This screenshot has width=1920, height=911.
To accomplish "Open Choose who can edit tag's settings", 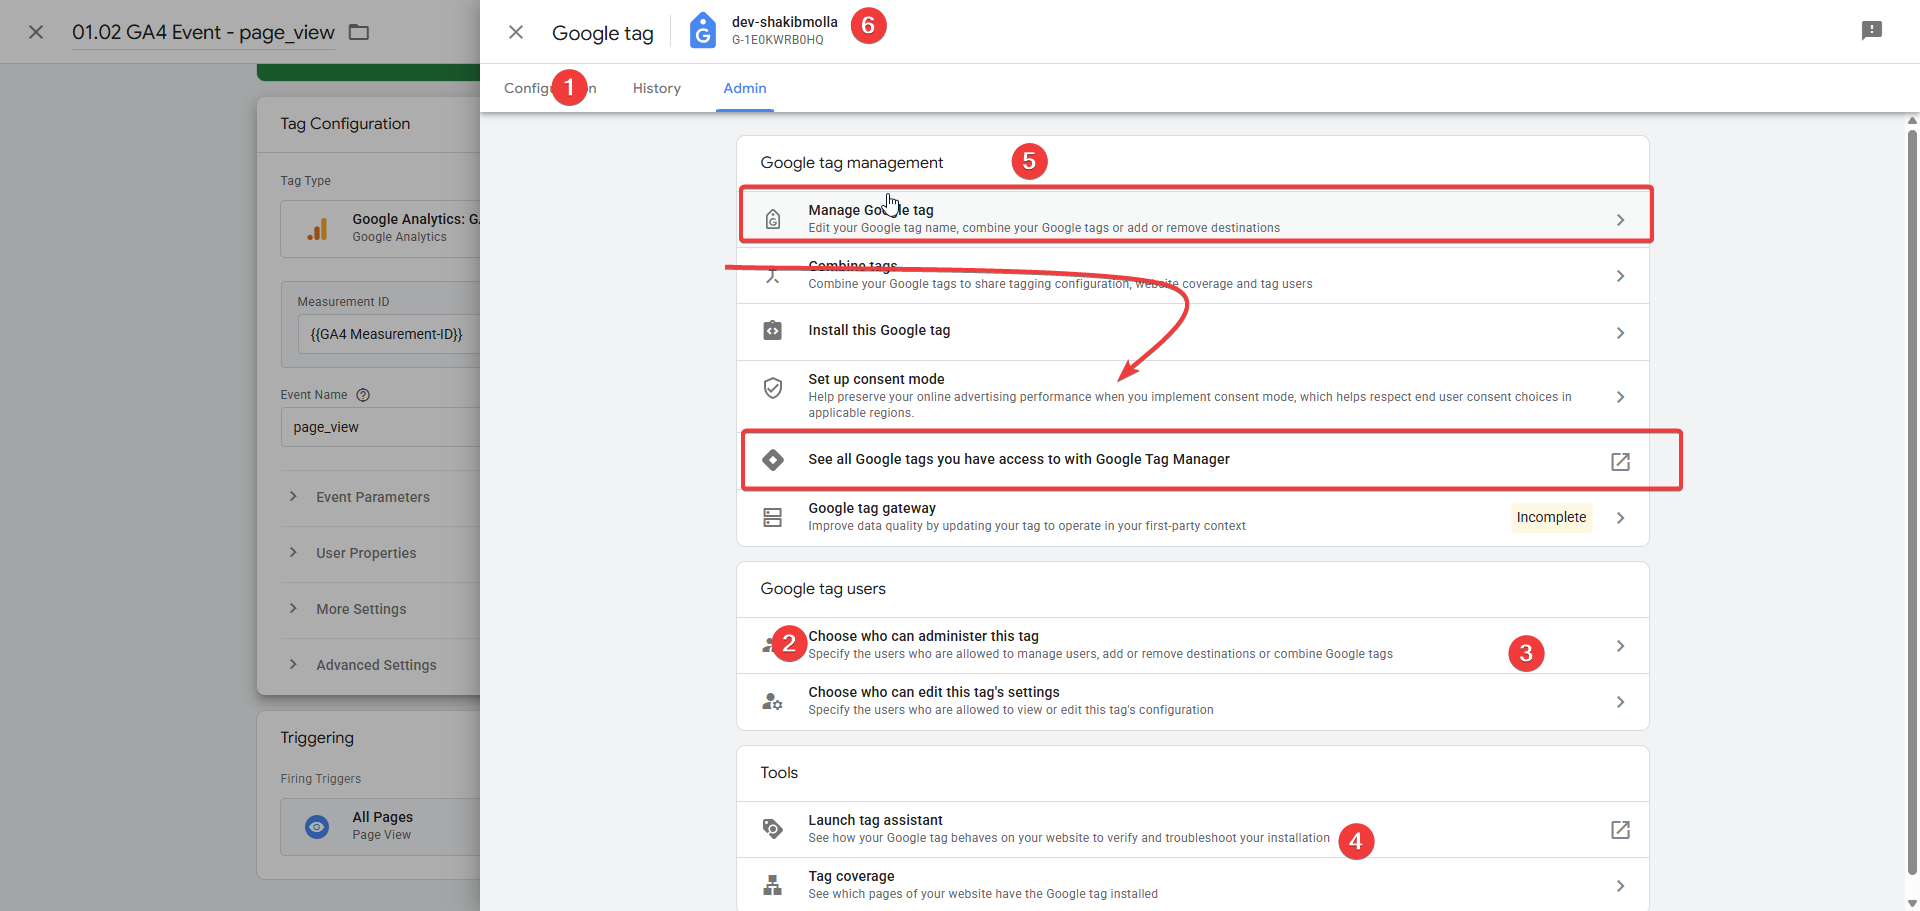I will (1193, 701).
